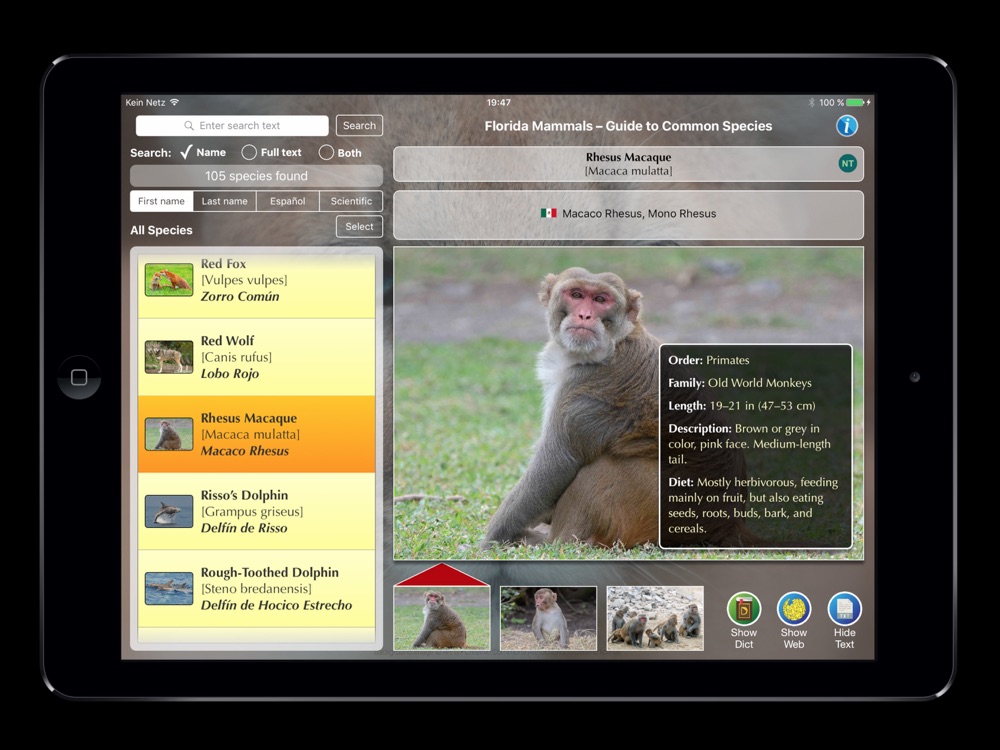Open the Risso's Dolphin list entry

256,511
